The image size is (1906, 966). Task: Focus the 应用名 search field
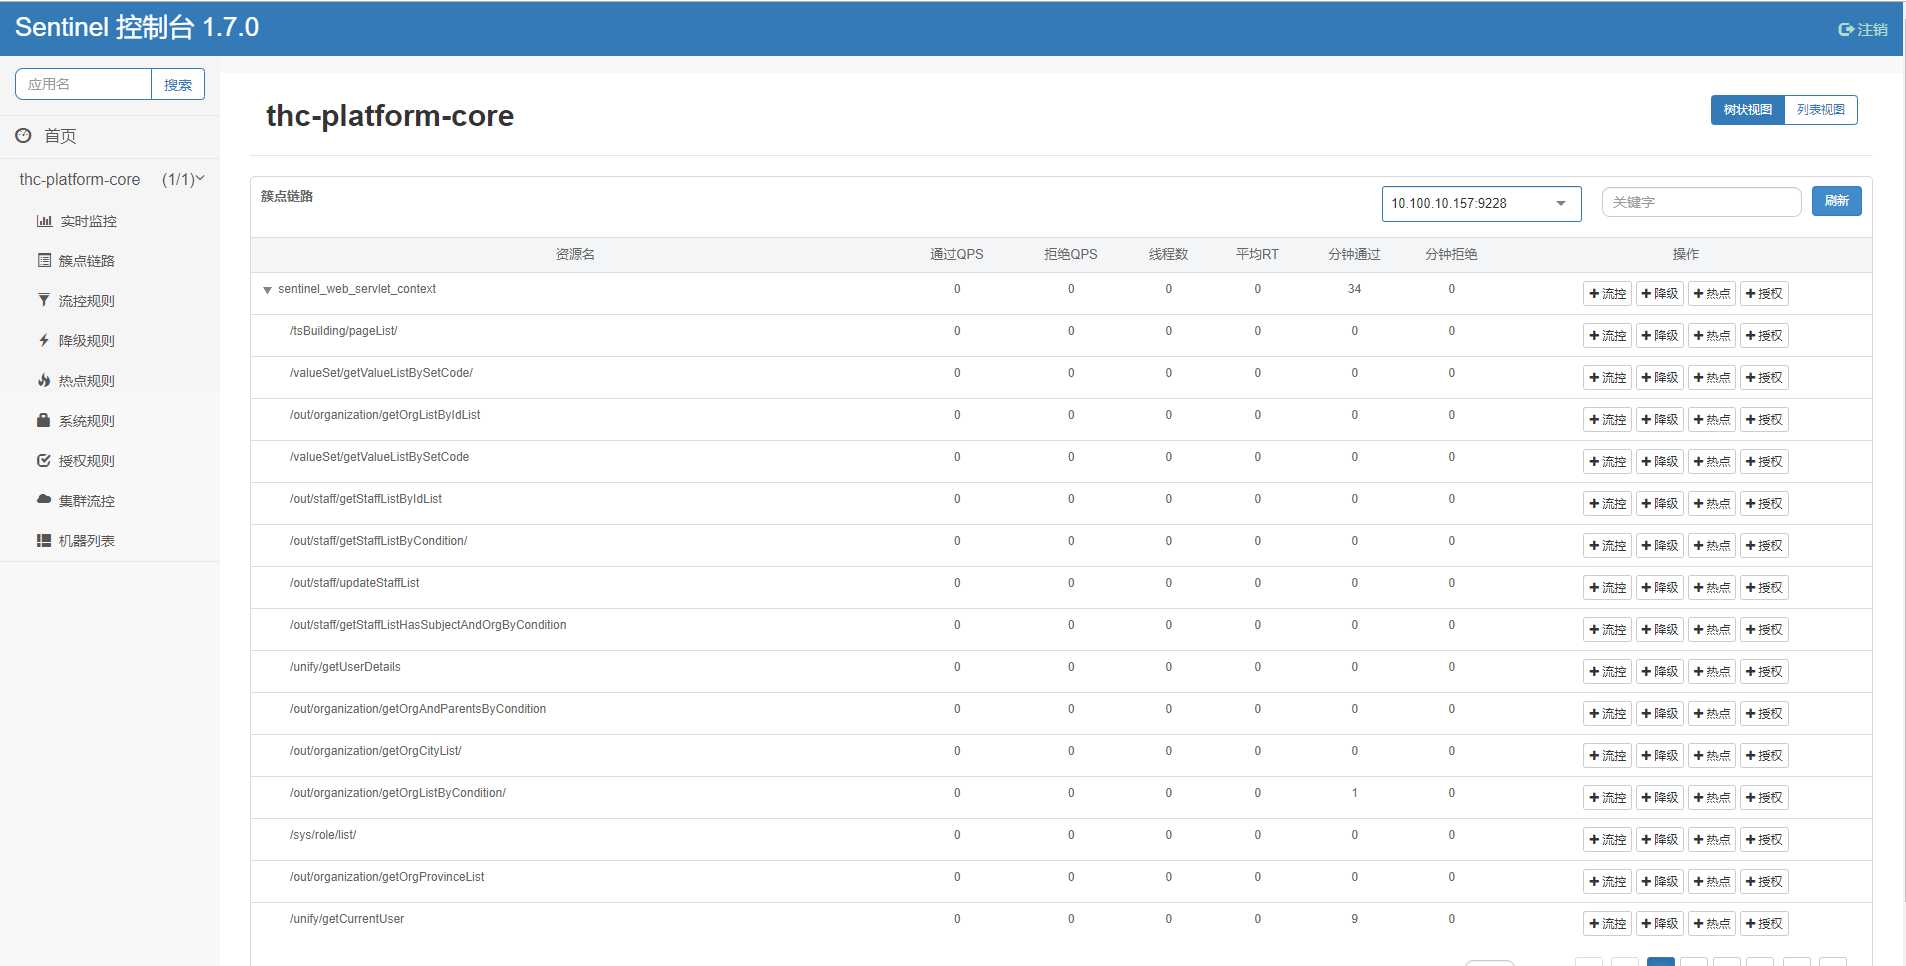click(x=84, y=85)
